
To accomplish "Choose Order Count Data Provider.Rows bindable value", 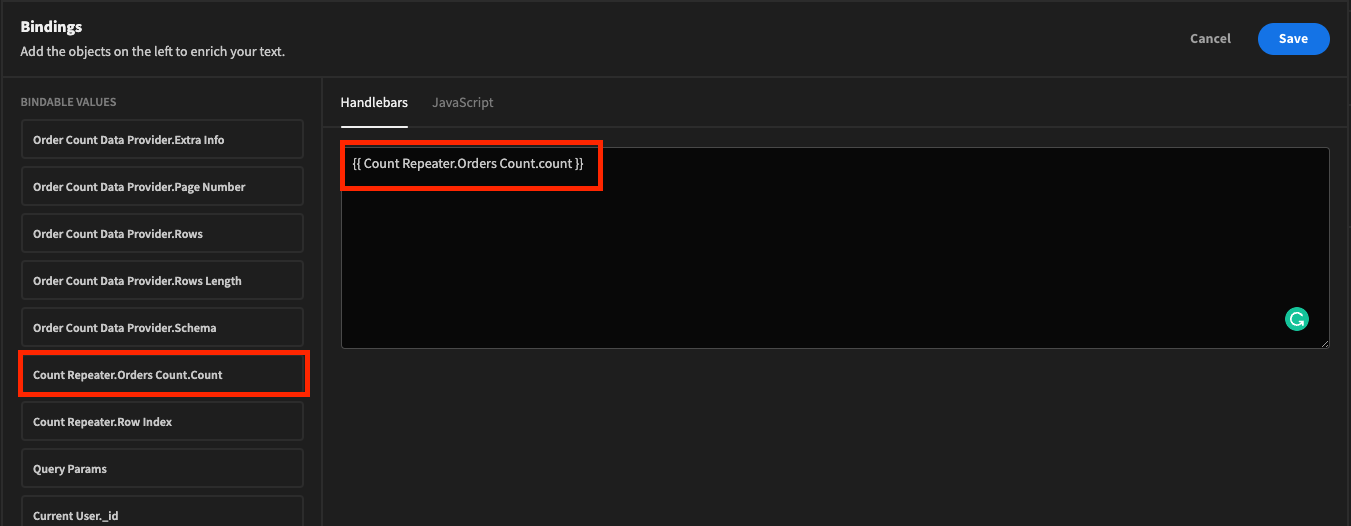I will pyautogui.click(x=161, y=234).
